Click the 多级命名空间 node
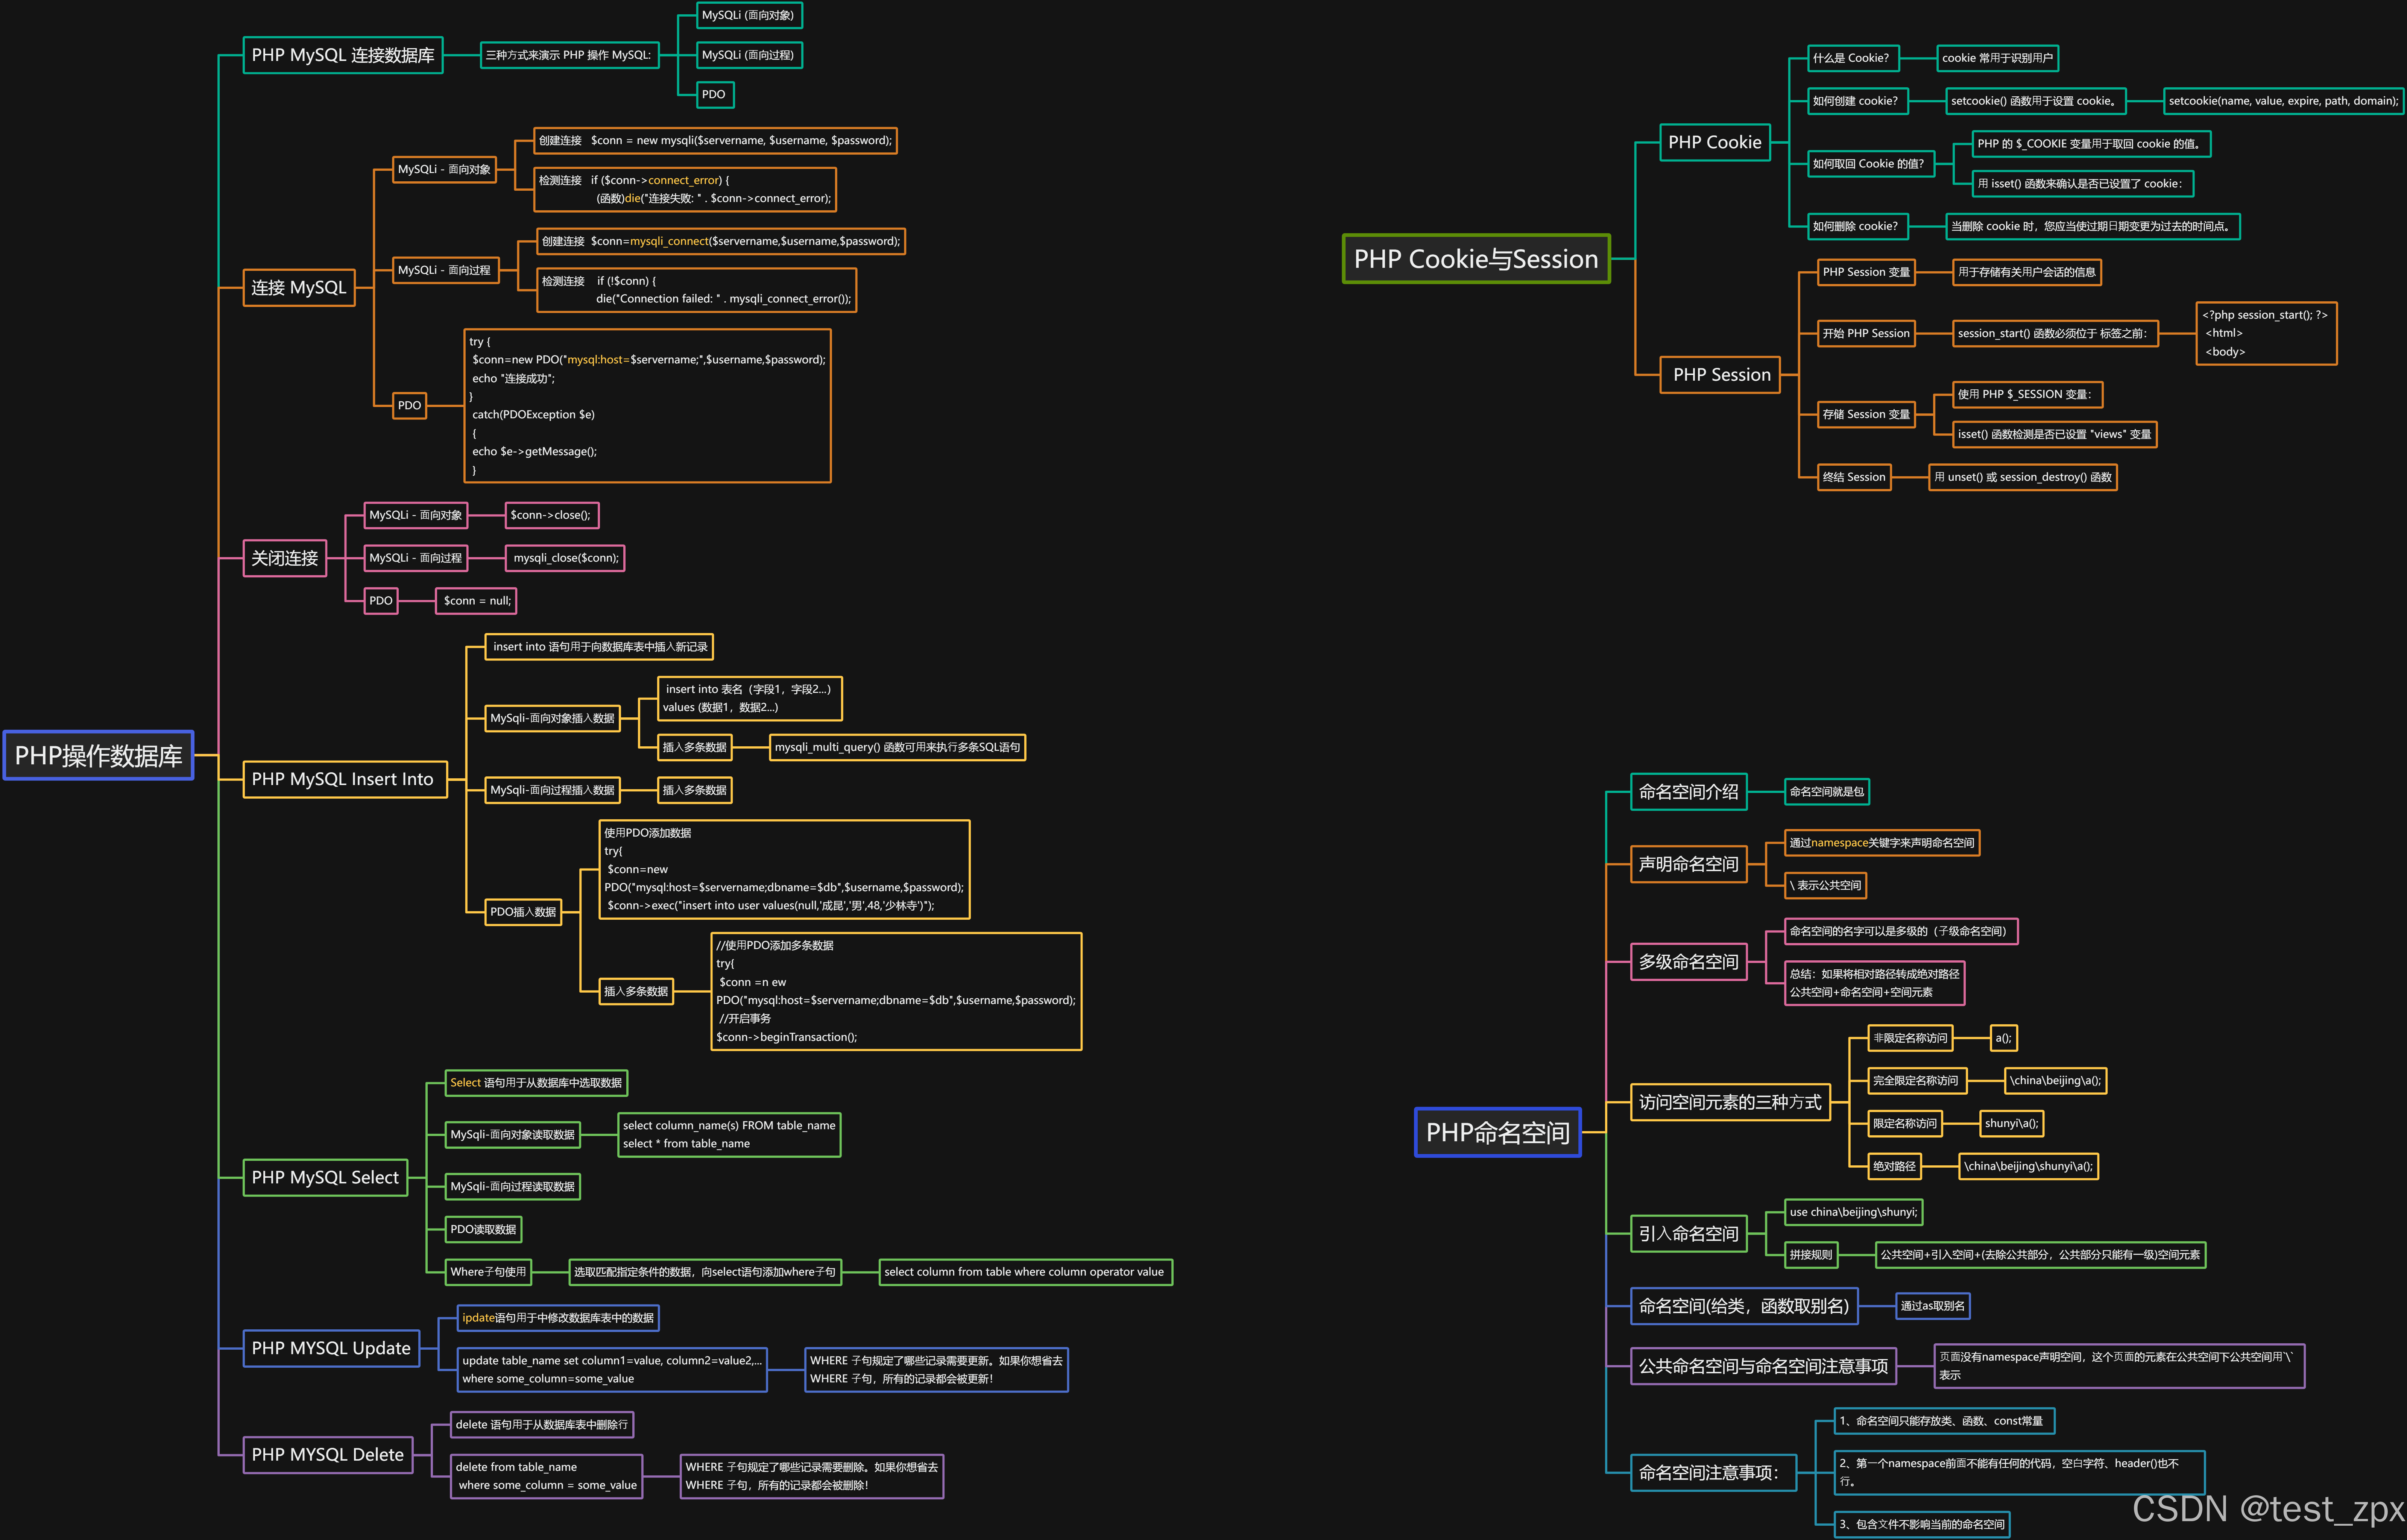Viewport: 2407px width, 1540px height. pos(1688,962)
